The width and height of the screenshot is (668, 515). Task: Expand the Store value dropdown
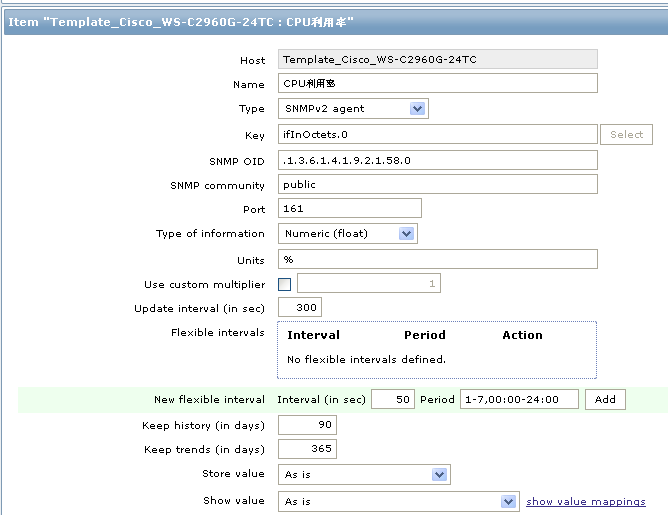click(364, 475)
